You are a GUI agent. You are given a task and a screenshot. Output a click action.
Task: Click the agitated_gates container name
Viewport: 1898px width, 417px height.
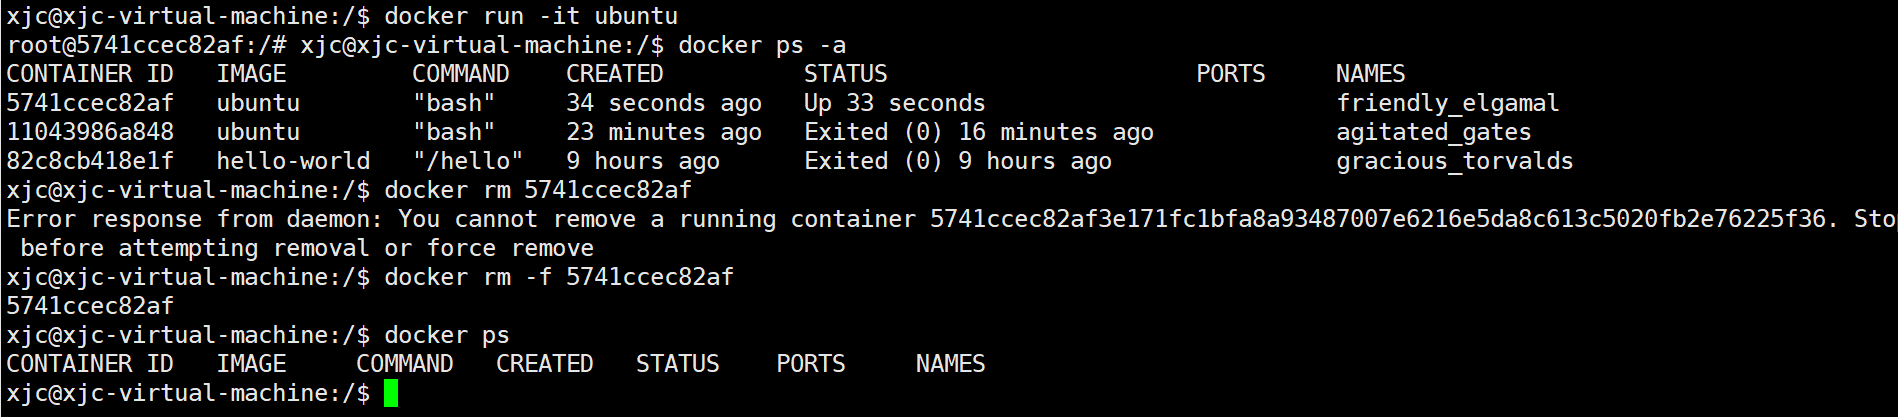(x=1433, y=132)
